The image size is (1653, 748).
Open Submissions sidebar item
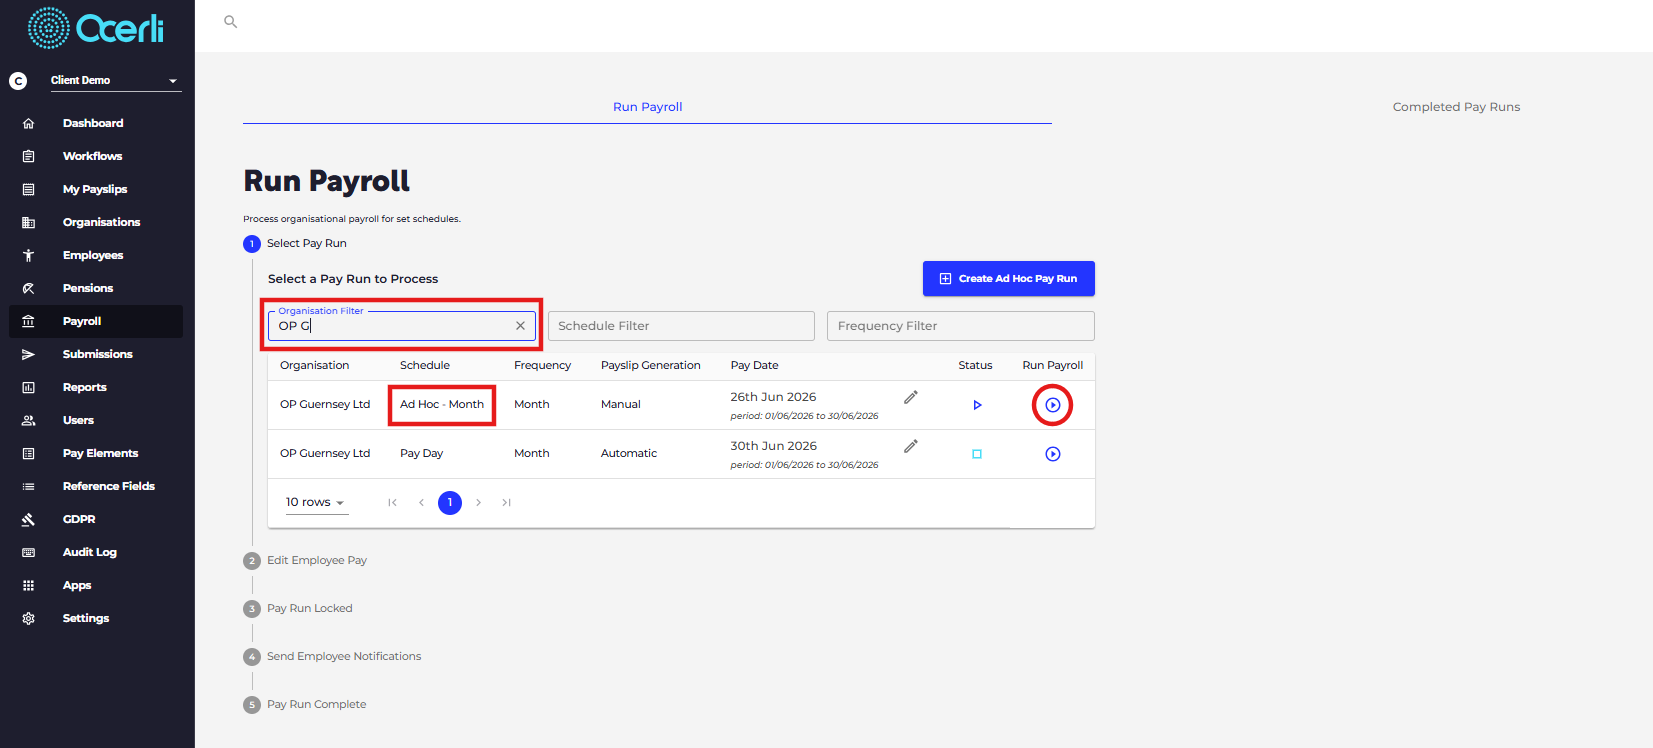coord(97,354)
